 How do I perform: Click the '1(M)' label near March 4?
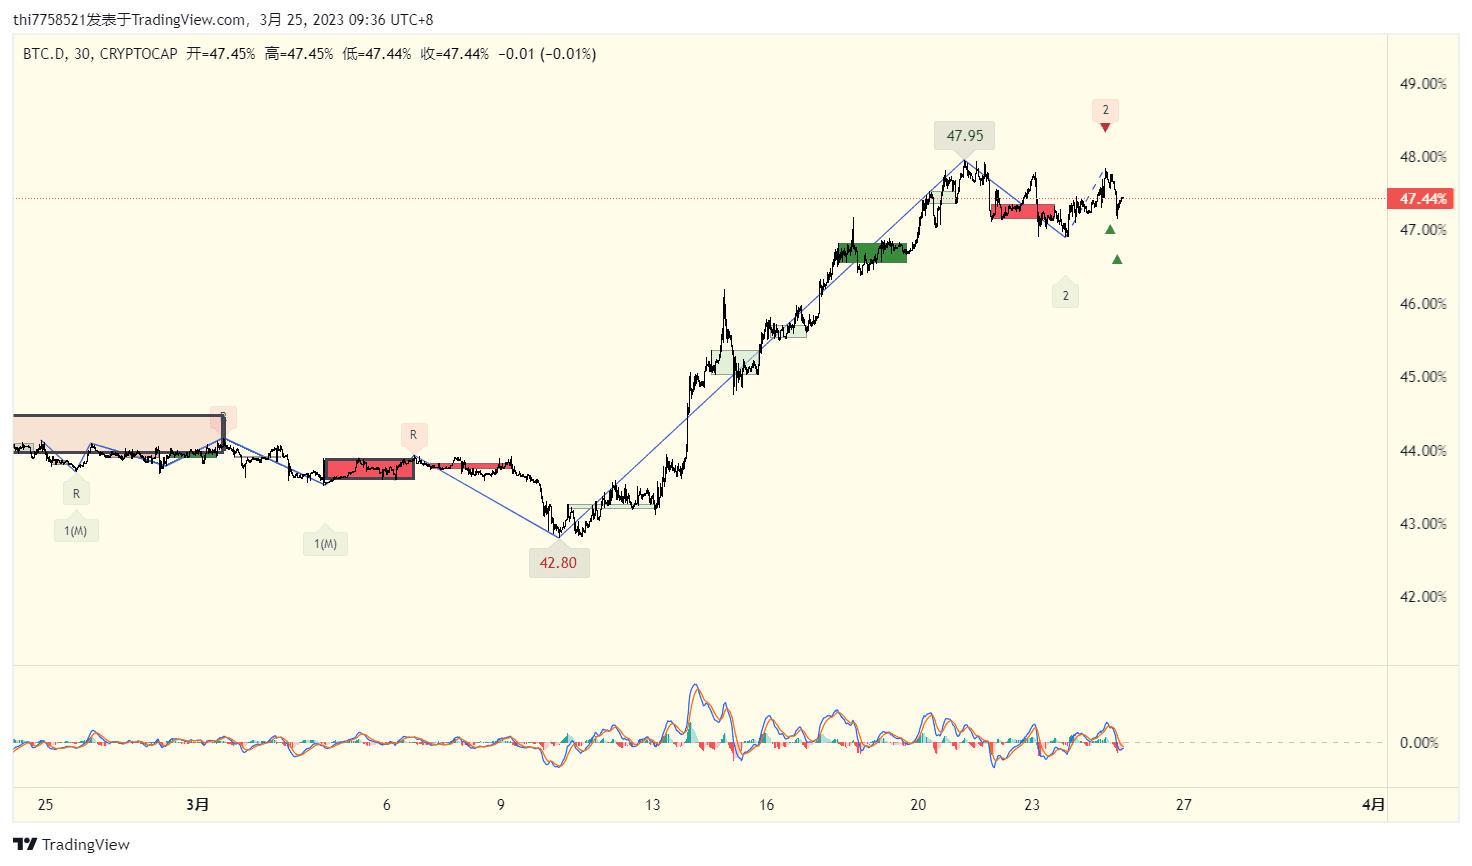(325, 544)
